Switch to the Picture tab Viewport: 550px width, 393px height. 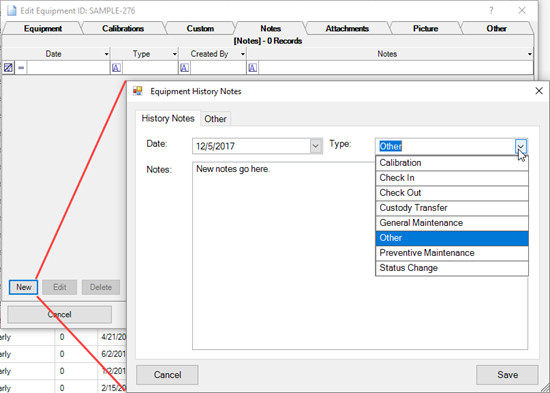[x=425, y=28]
